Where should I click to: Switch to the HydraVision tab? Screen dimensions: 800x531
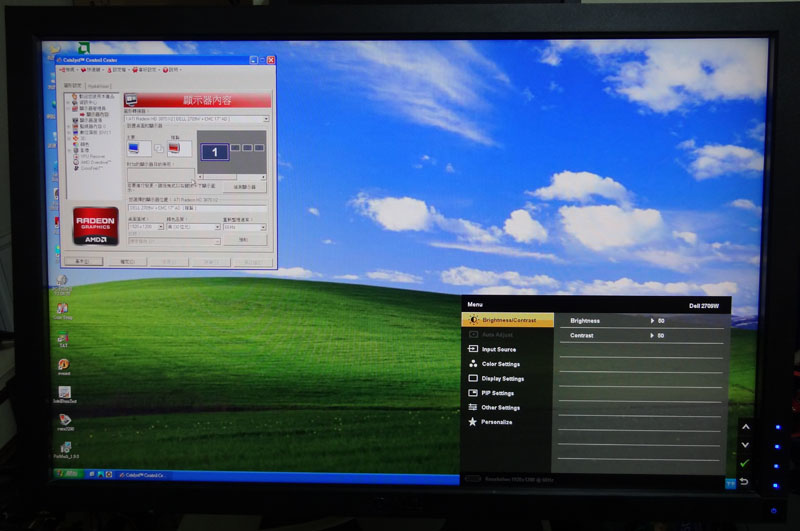pos(98,86)
